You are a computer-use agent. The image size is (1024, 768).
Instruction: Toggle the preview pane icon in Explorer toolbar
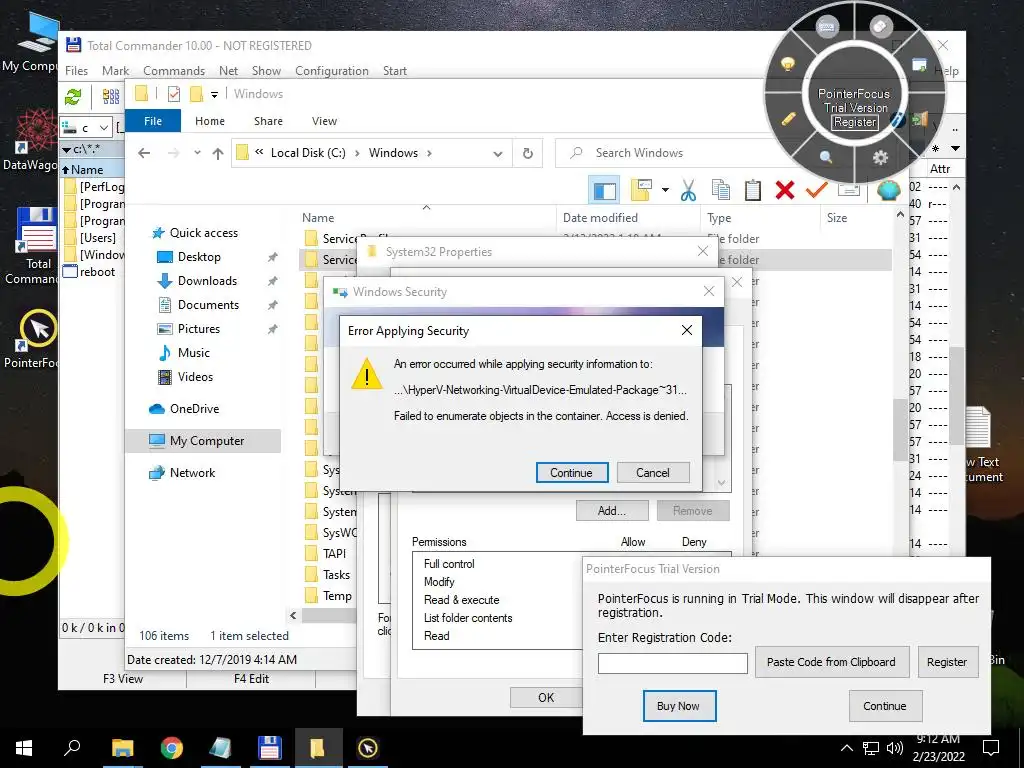tap(604, 191)
